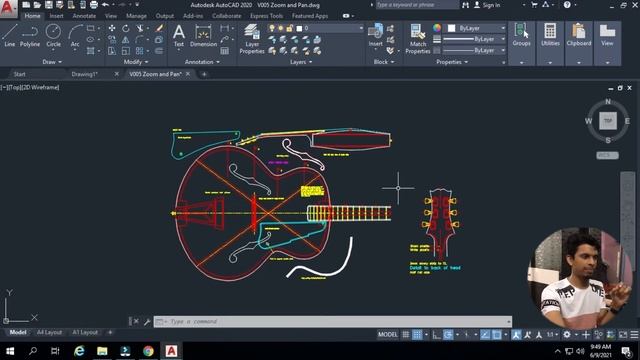
Task: Open the Insert ribbon tab
Action: click(x=56, y=16)
